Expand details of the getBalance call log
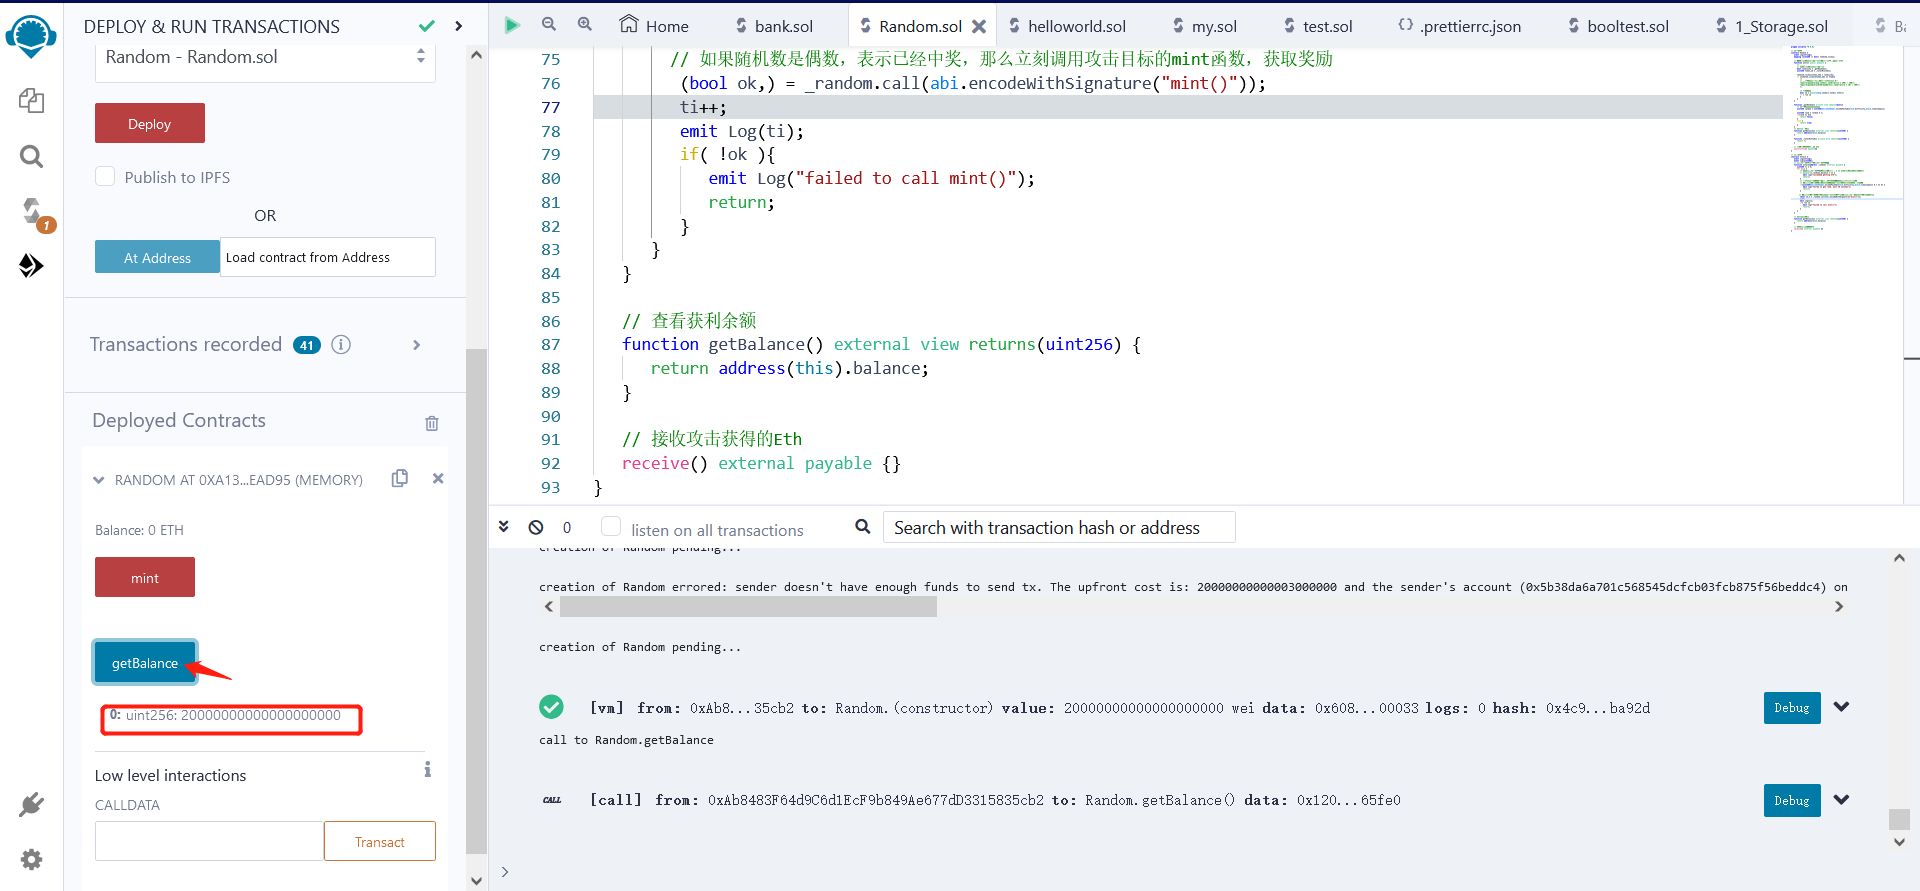 (1841, 799)
